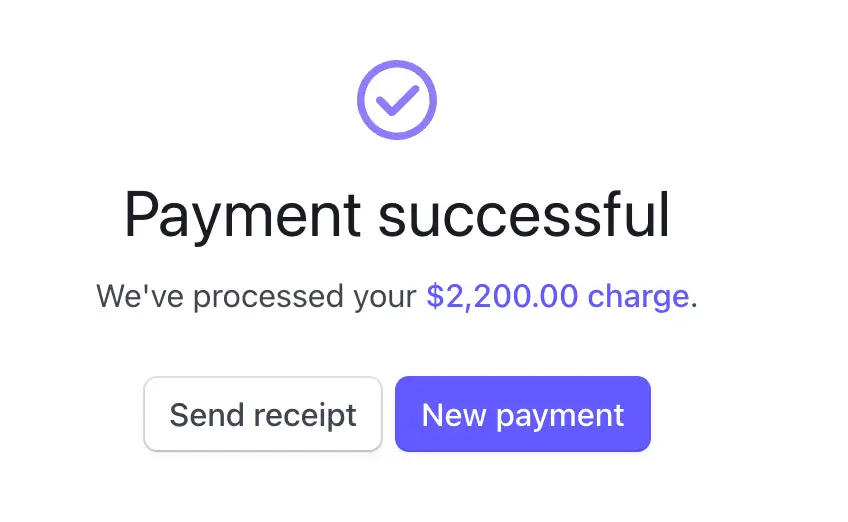Click the circled check icon above the heading
Viewport: 848px width, 522px height.
397,100
